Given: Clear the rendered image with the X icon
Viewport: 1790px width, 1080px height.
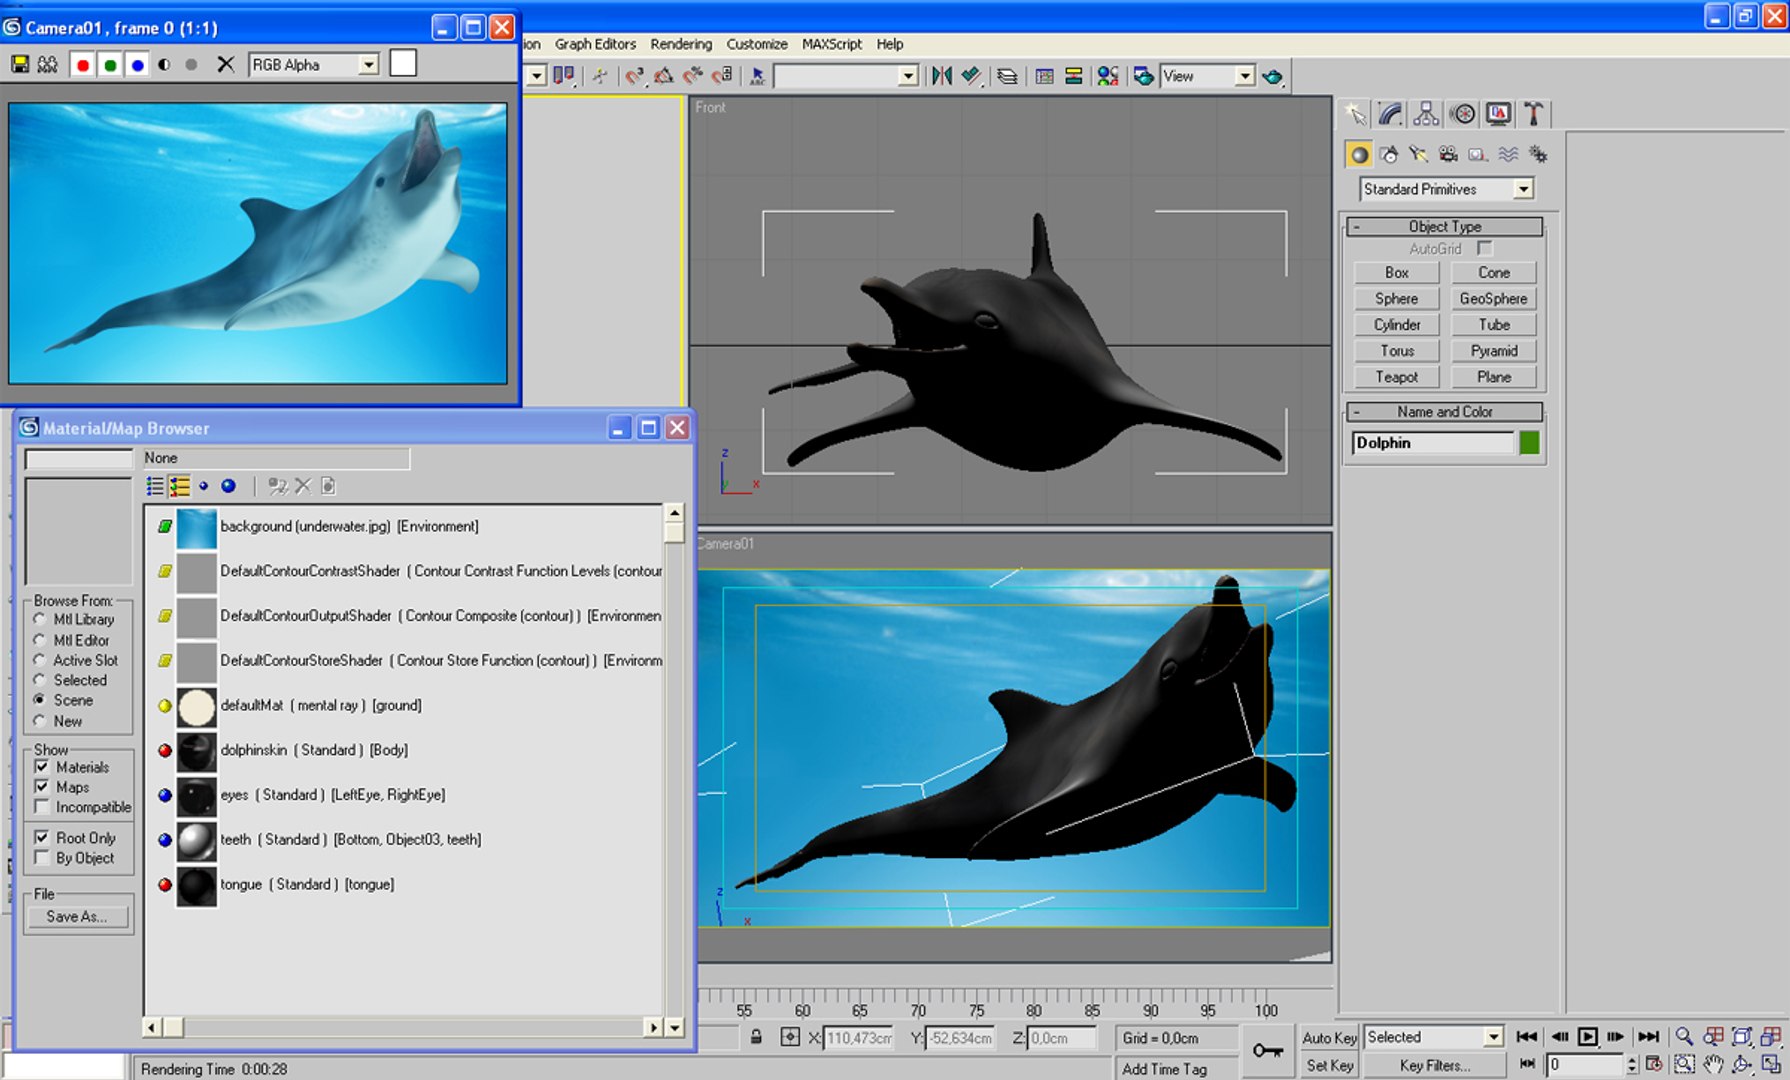Looking at the screenshot, I should click(226, 65).
